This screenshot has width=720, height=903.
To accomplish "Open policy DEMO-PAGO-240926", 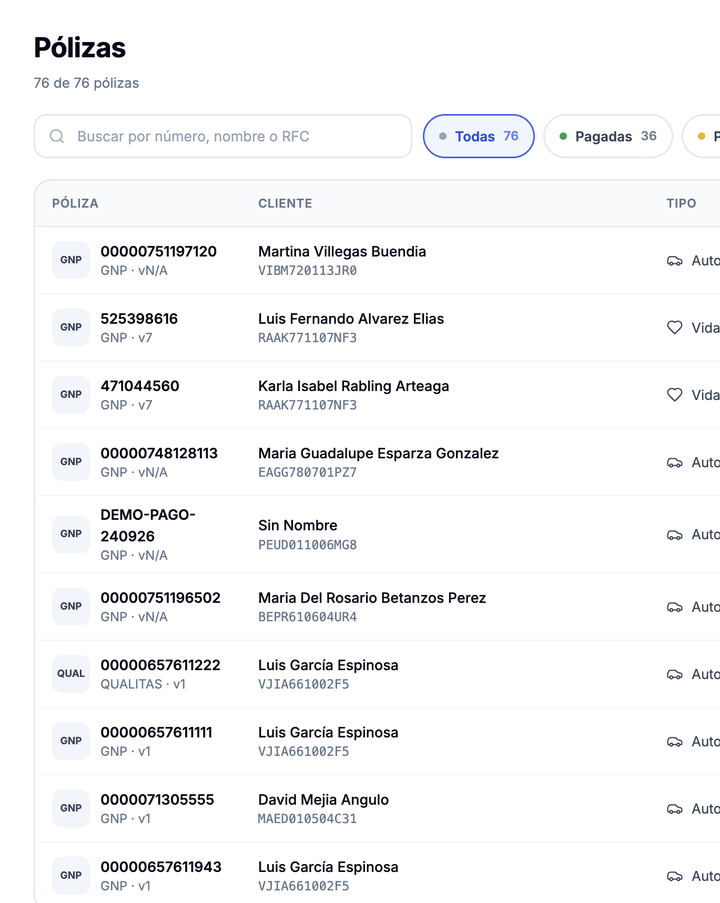I will point(148,525).
